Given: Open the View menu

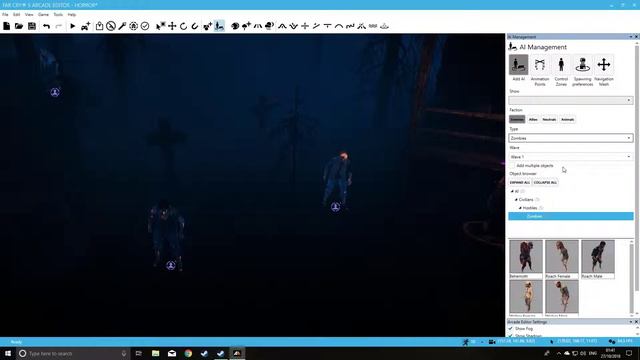Looking at the screenshot, I should tap(29, 15).
